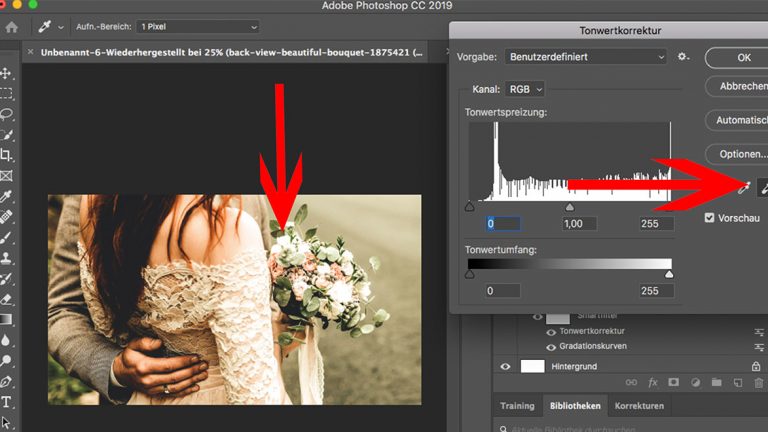Hide the Hintergrund layer
Screen dimensions: 768x432
505,366
